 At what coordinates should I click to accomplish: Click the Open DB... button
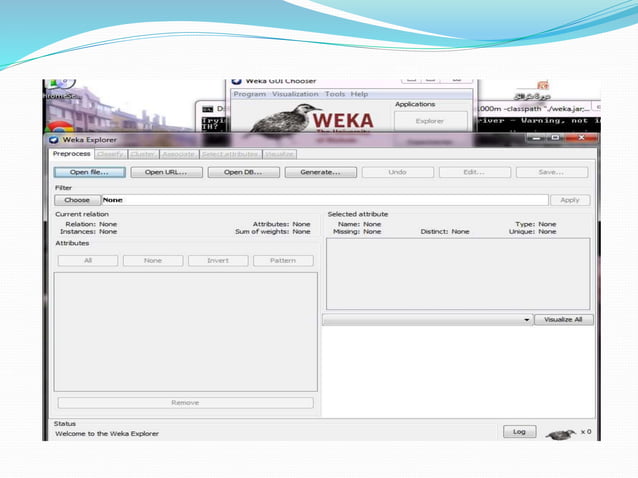click(x=243, y=172)
